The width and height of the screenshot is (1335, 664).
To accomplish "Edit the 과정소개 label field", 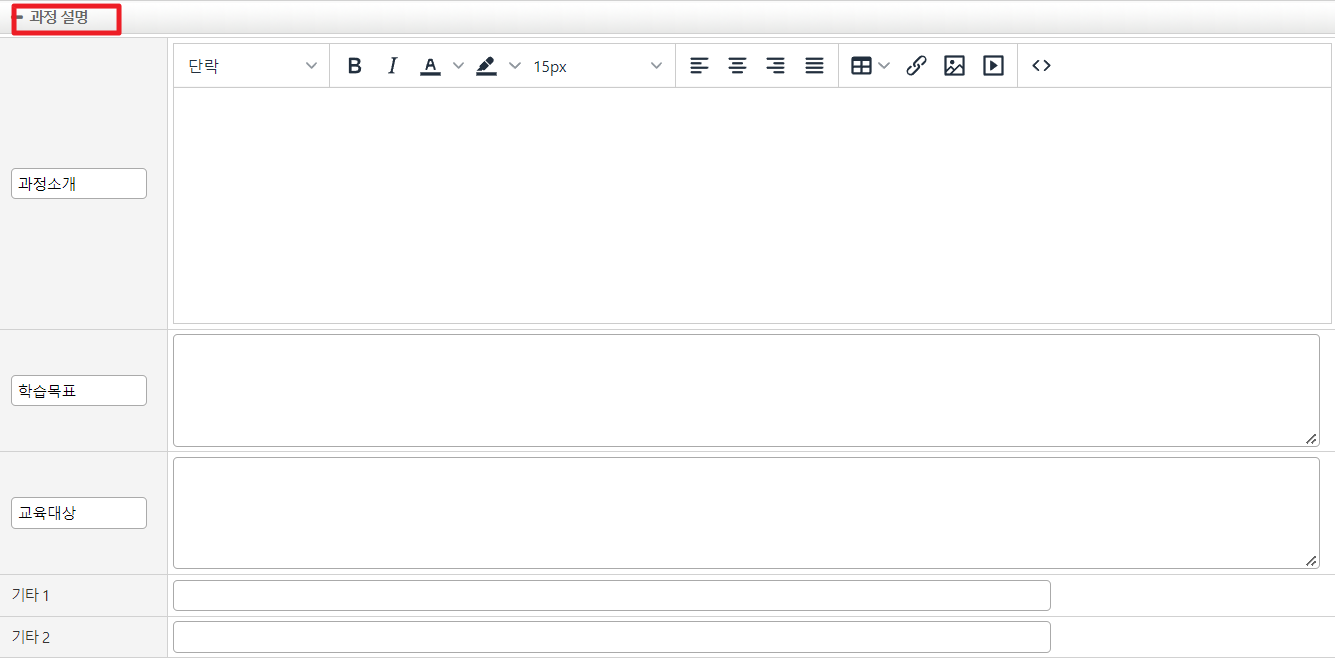I will point(79,184).
